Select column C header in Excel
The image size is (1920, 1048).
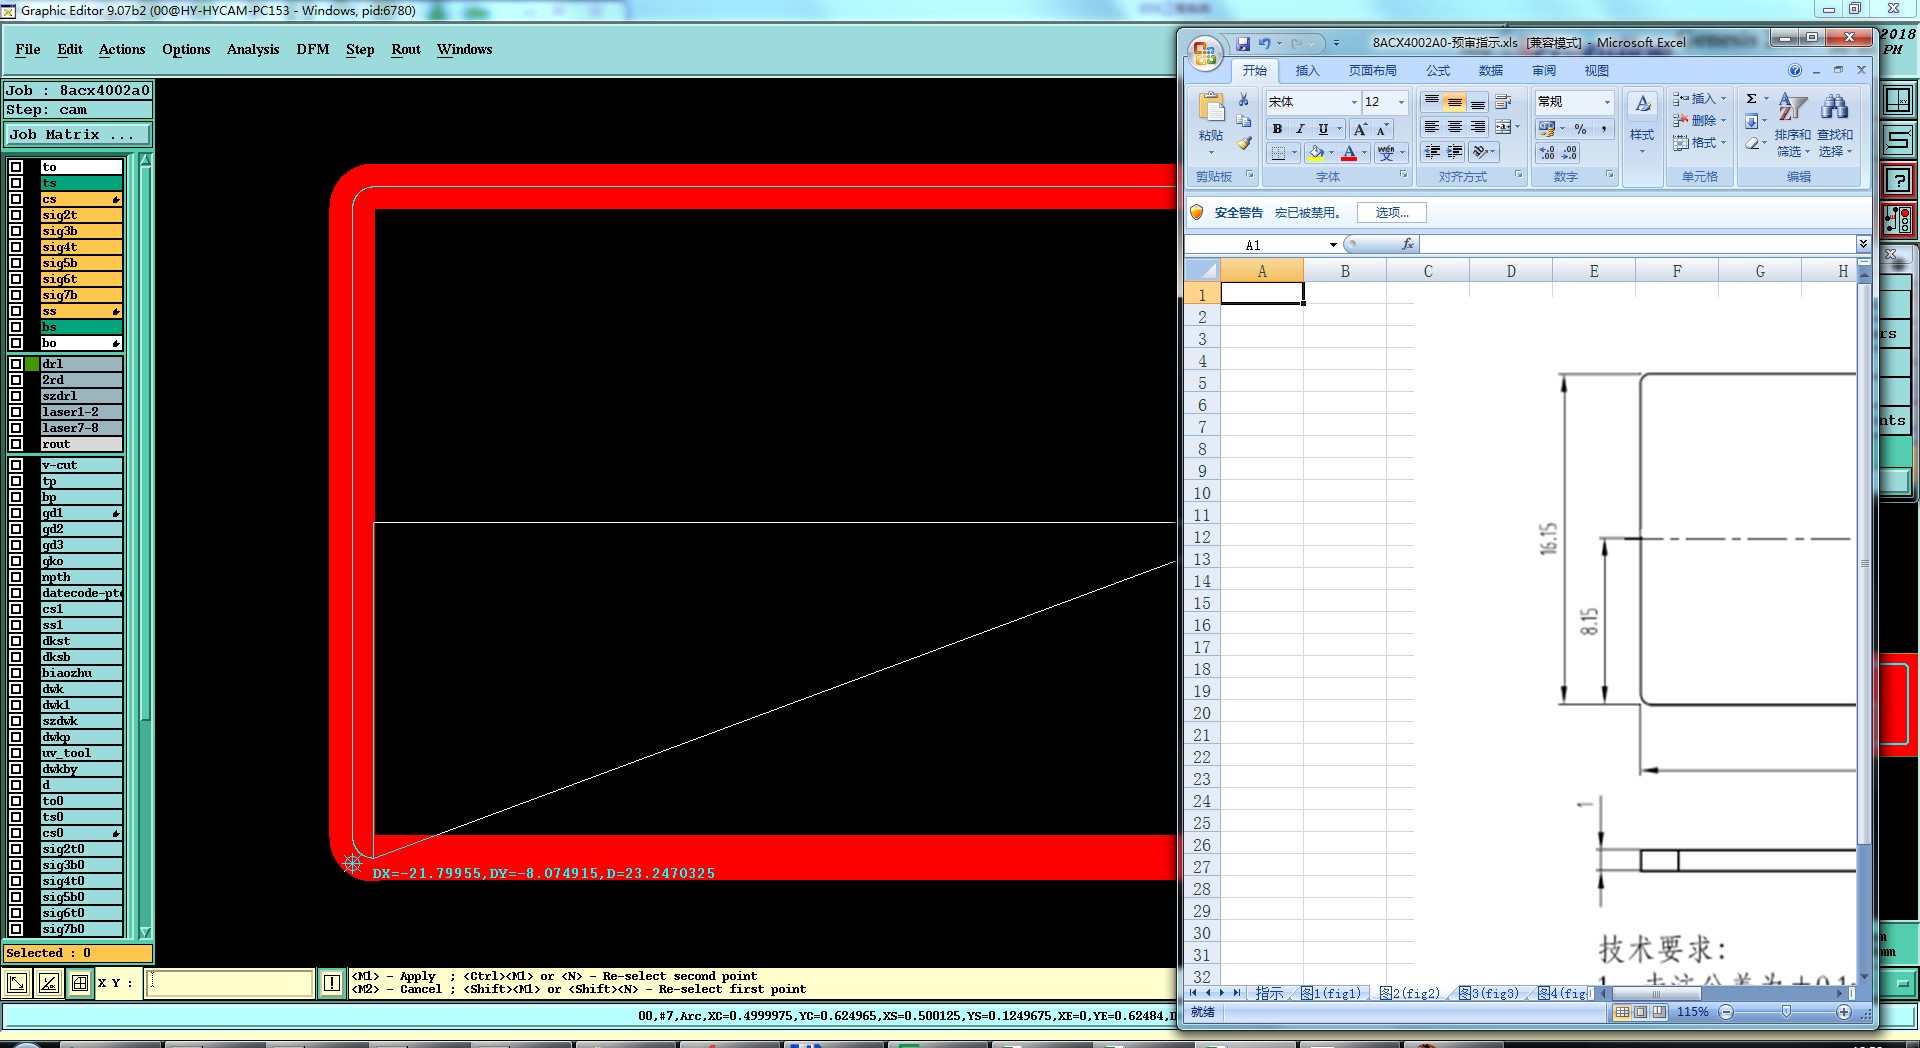tap(1428, 271)
